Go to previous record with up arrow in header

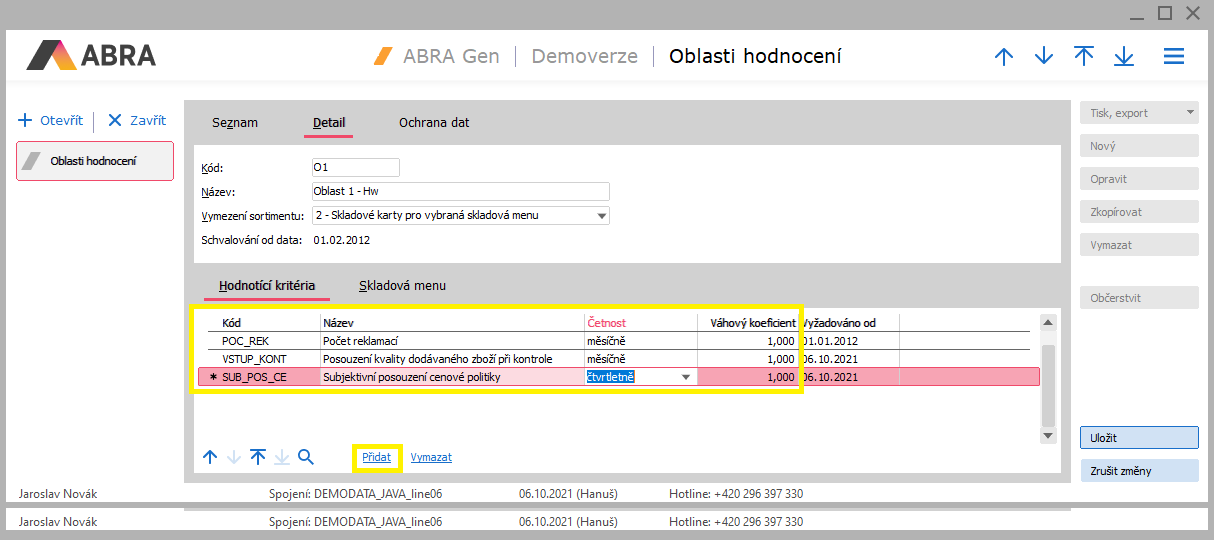(x=1004, y=57)
